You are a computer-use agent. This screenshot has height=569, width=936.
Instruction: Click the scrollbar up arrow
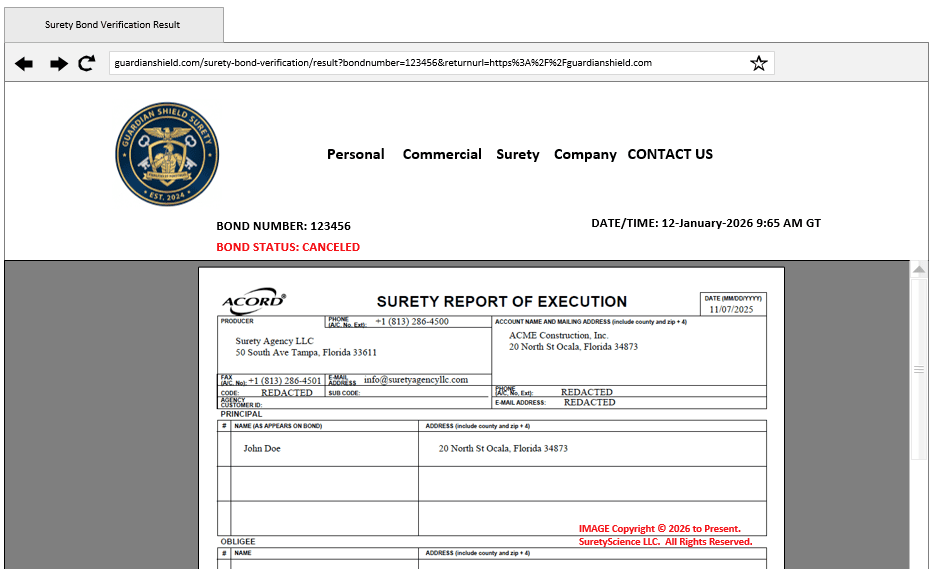coord(920,270)
